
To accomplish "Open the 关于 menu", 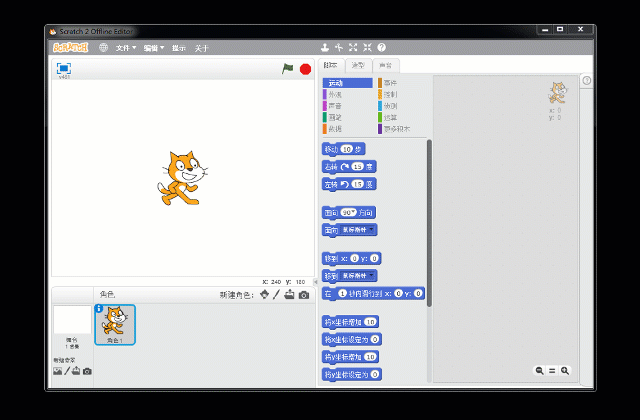I will click(x=202, y=48).
